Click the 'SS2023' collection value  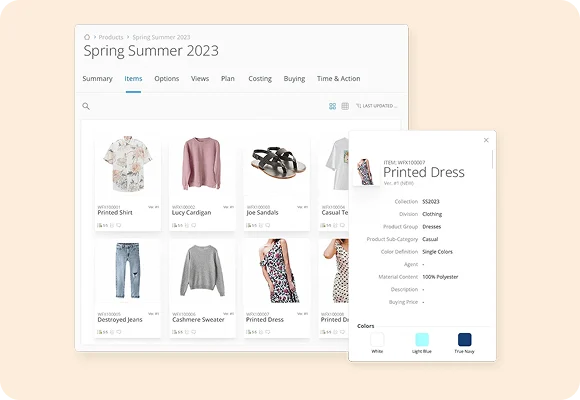click(431, 202)
